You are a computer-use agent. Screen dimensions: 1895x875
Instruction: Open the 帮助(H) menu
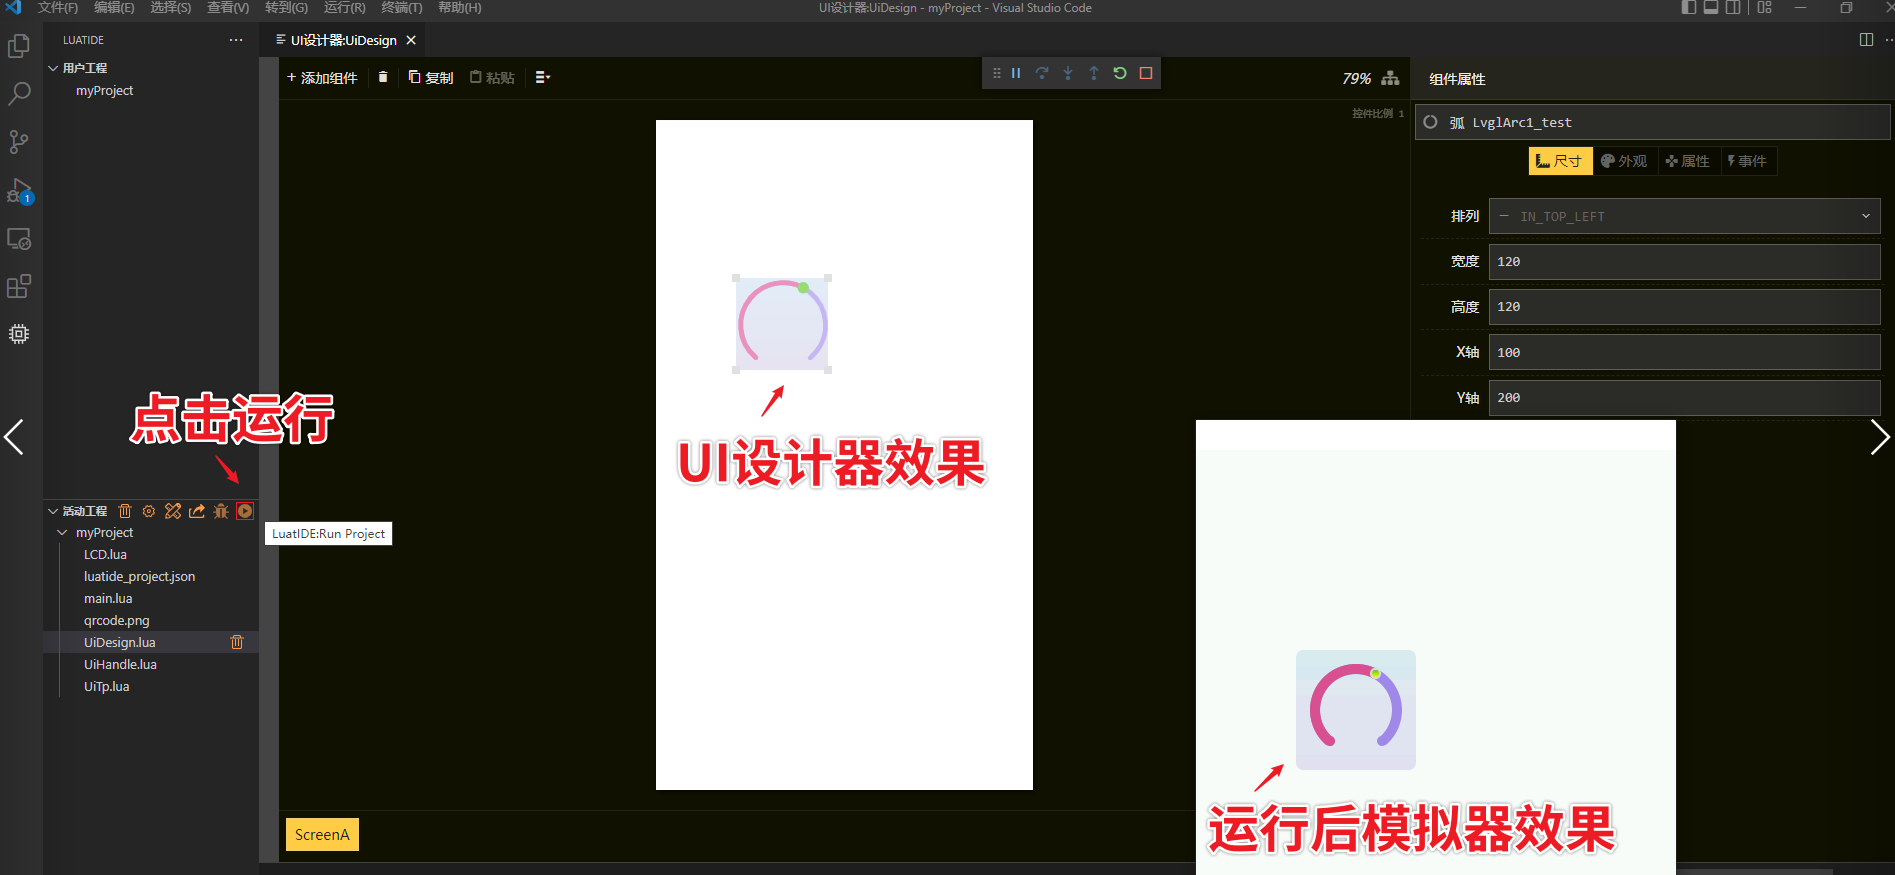pos(459,8)
